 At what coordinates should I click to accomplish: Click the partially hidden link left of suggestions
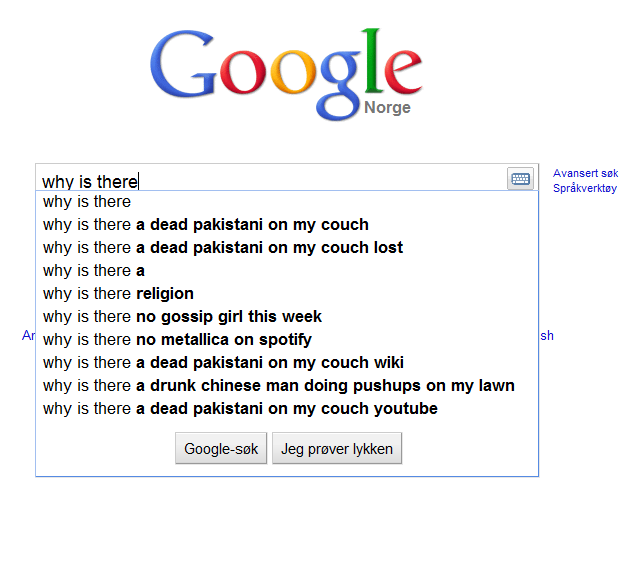[x=28, y=335]
